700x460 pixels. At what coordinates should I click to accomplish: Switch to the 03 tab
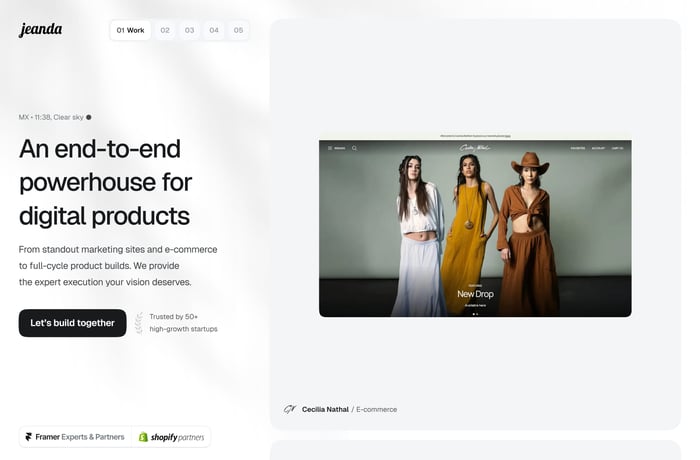190,30
